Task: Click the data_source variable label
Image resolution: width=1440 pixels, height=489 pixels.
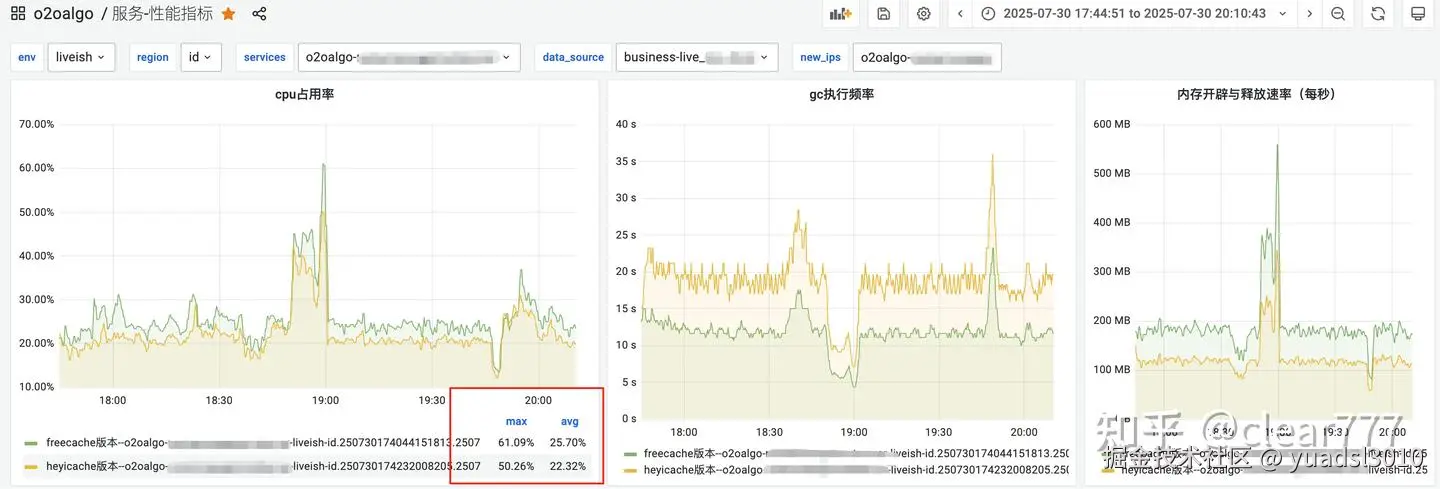Action: [573, 57]
